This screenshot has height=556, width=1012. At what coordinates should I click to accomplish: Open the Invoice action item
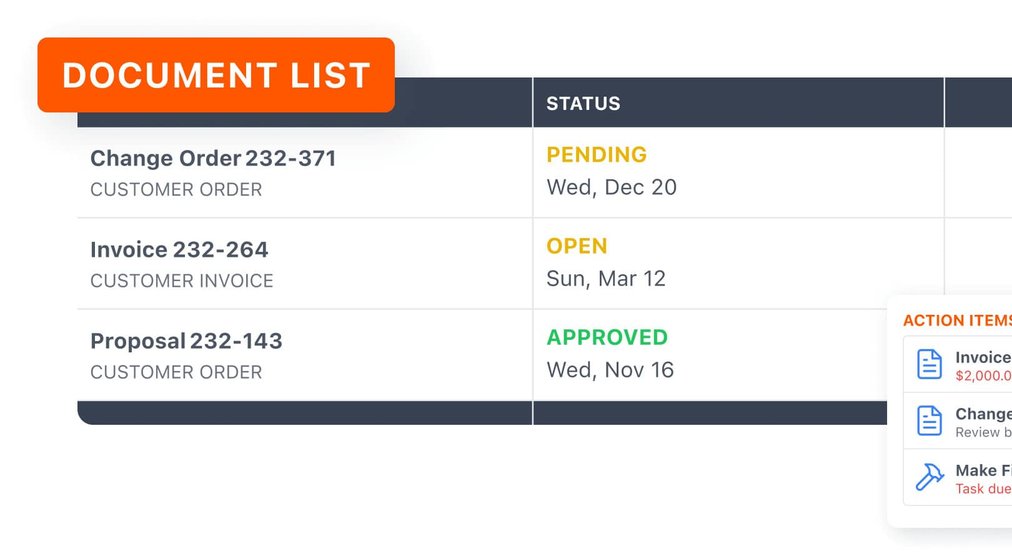pos(982,357)
